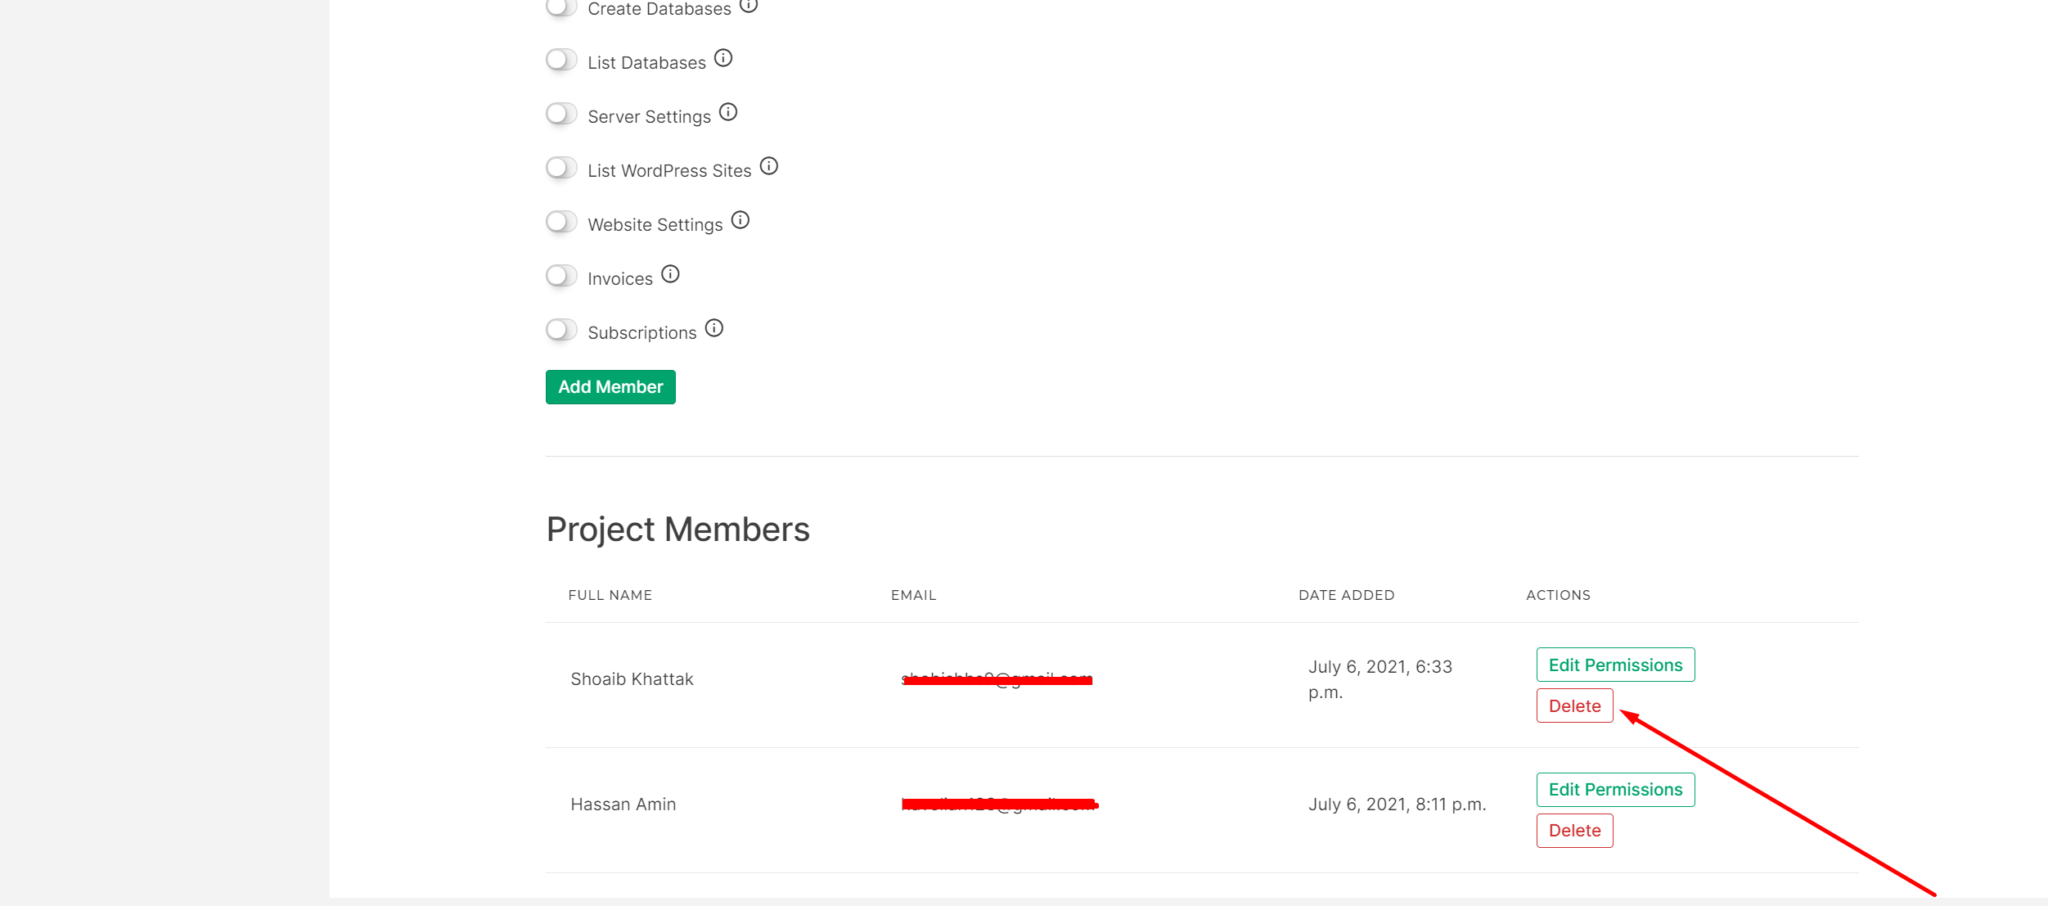Viewport: 2048px width, 906px height.
Task: Edit permissions for Hassan Amin
Action: [1614, 789]
